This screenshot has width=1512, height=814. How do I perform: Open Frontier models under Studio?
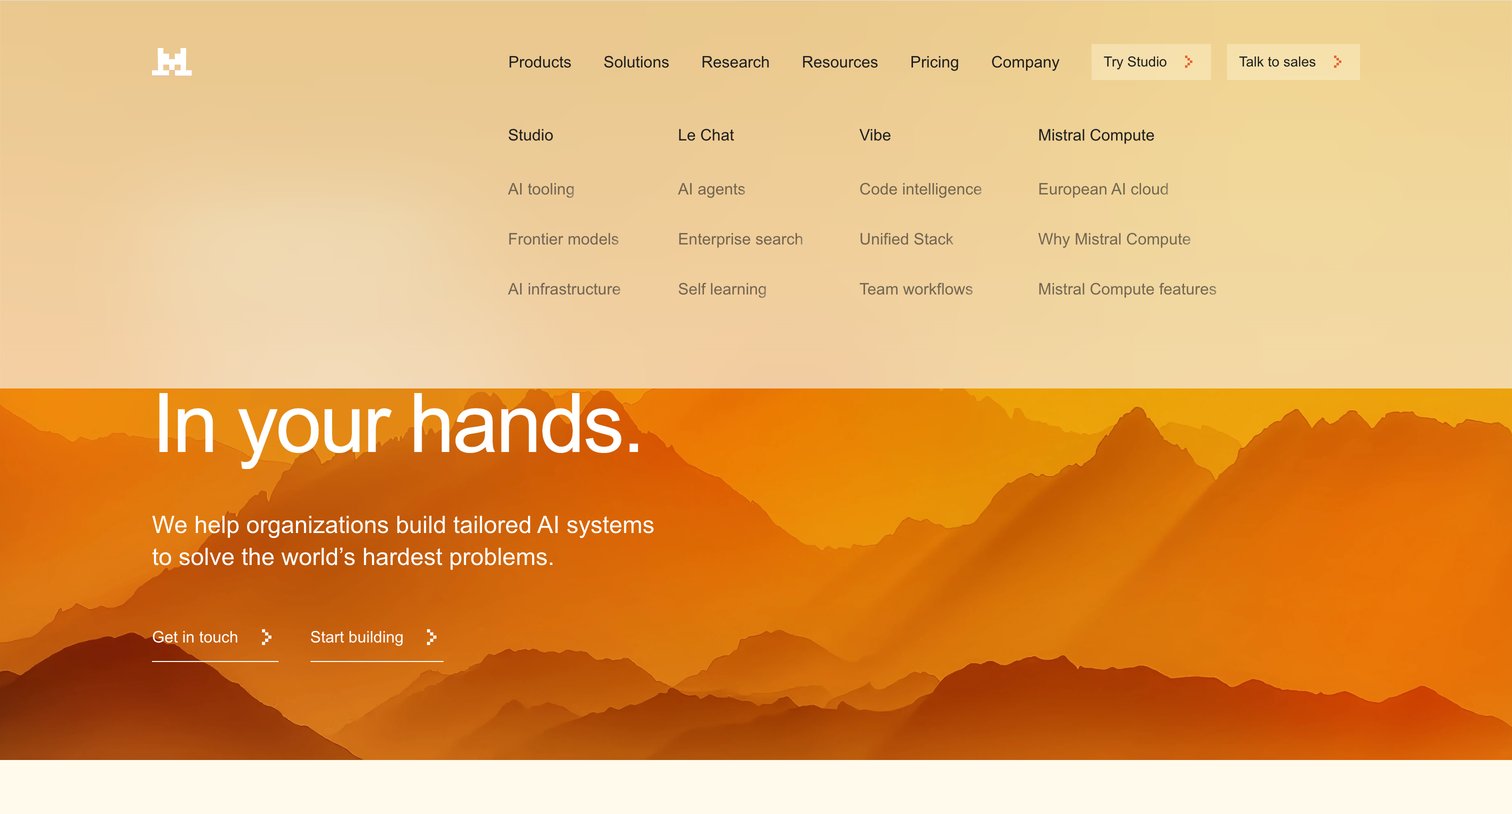click(563, 239)
